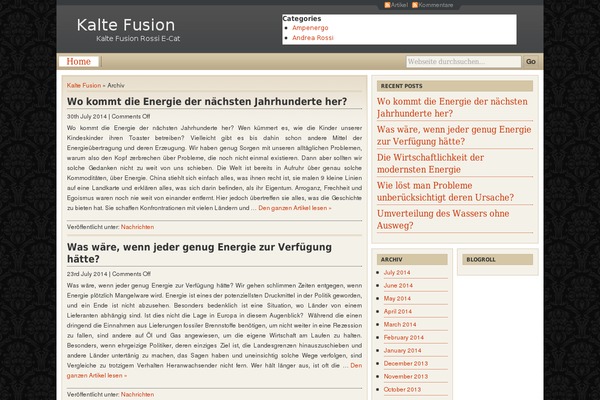Click the Kalte Fusion Rossi E-Cat tagline
This screenshot has height=400, width=600.
[x=138, y=39]
